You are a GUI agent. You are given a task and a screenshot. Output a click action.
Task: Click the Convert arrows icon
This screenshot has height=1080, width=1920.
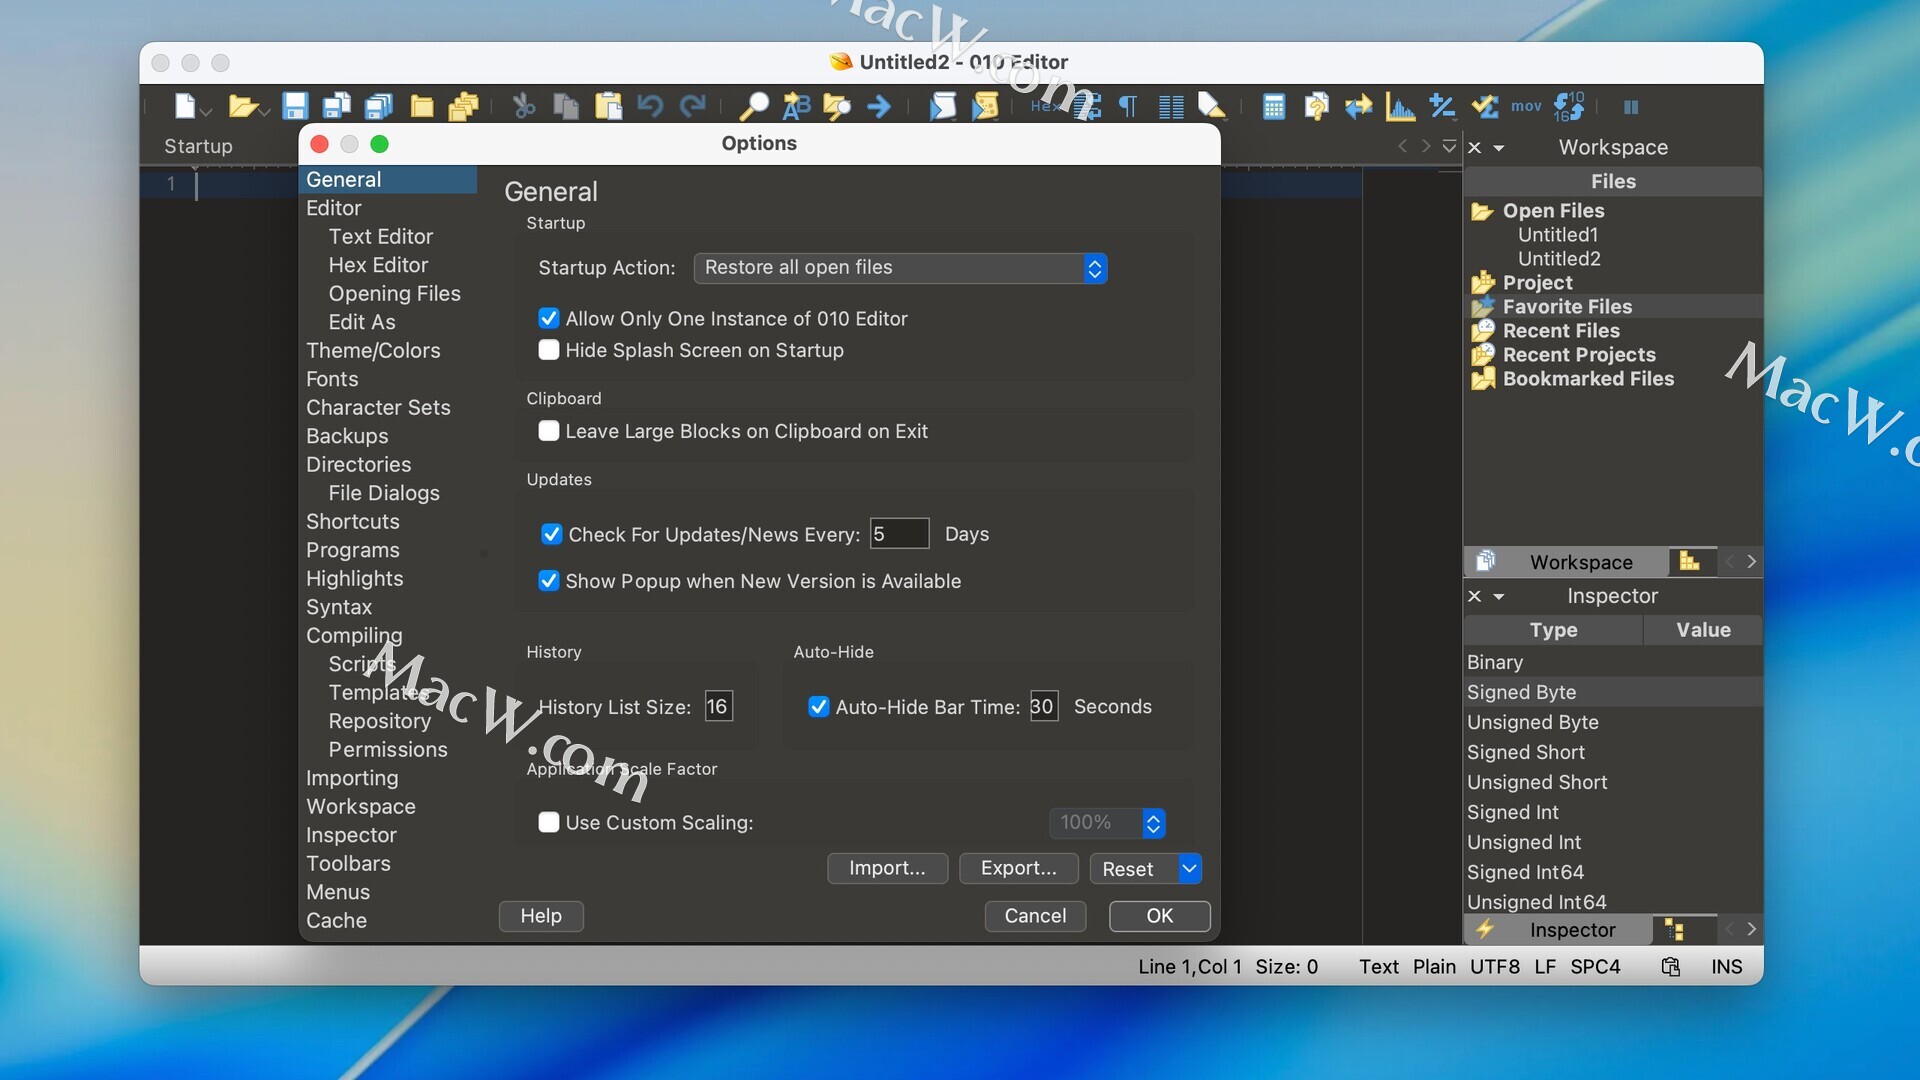click(x=1358, y=106)
